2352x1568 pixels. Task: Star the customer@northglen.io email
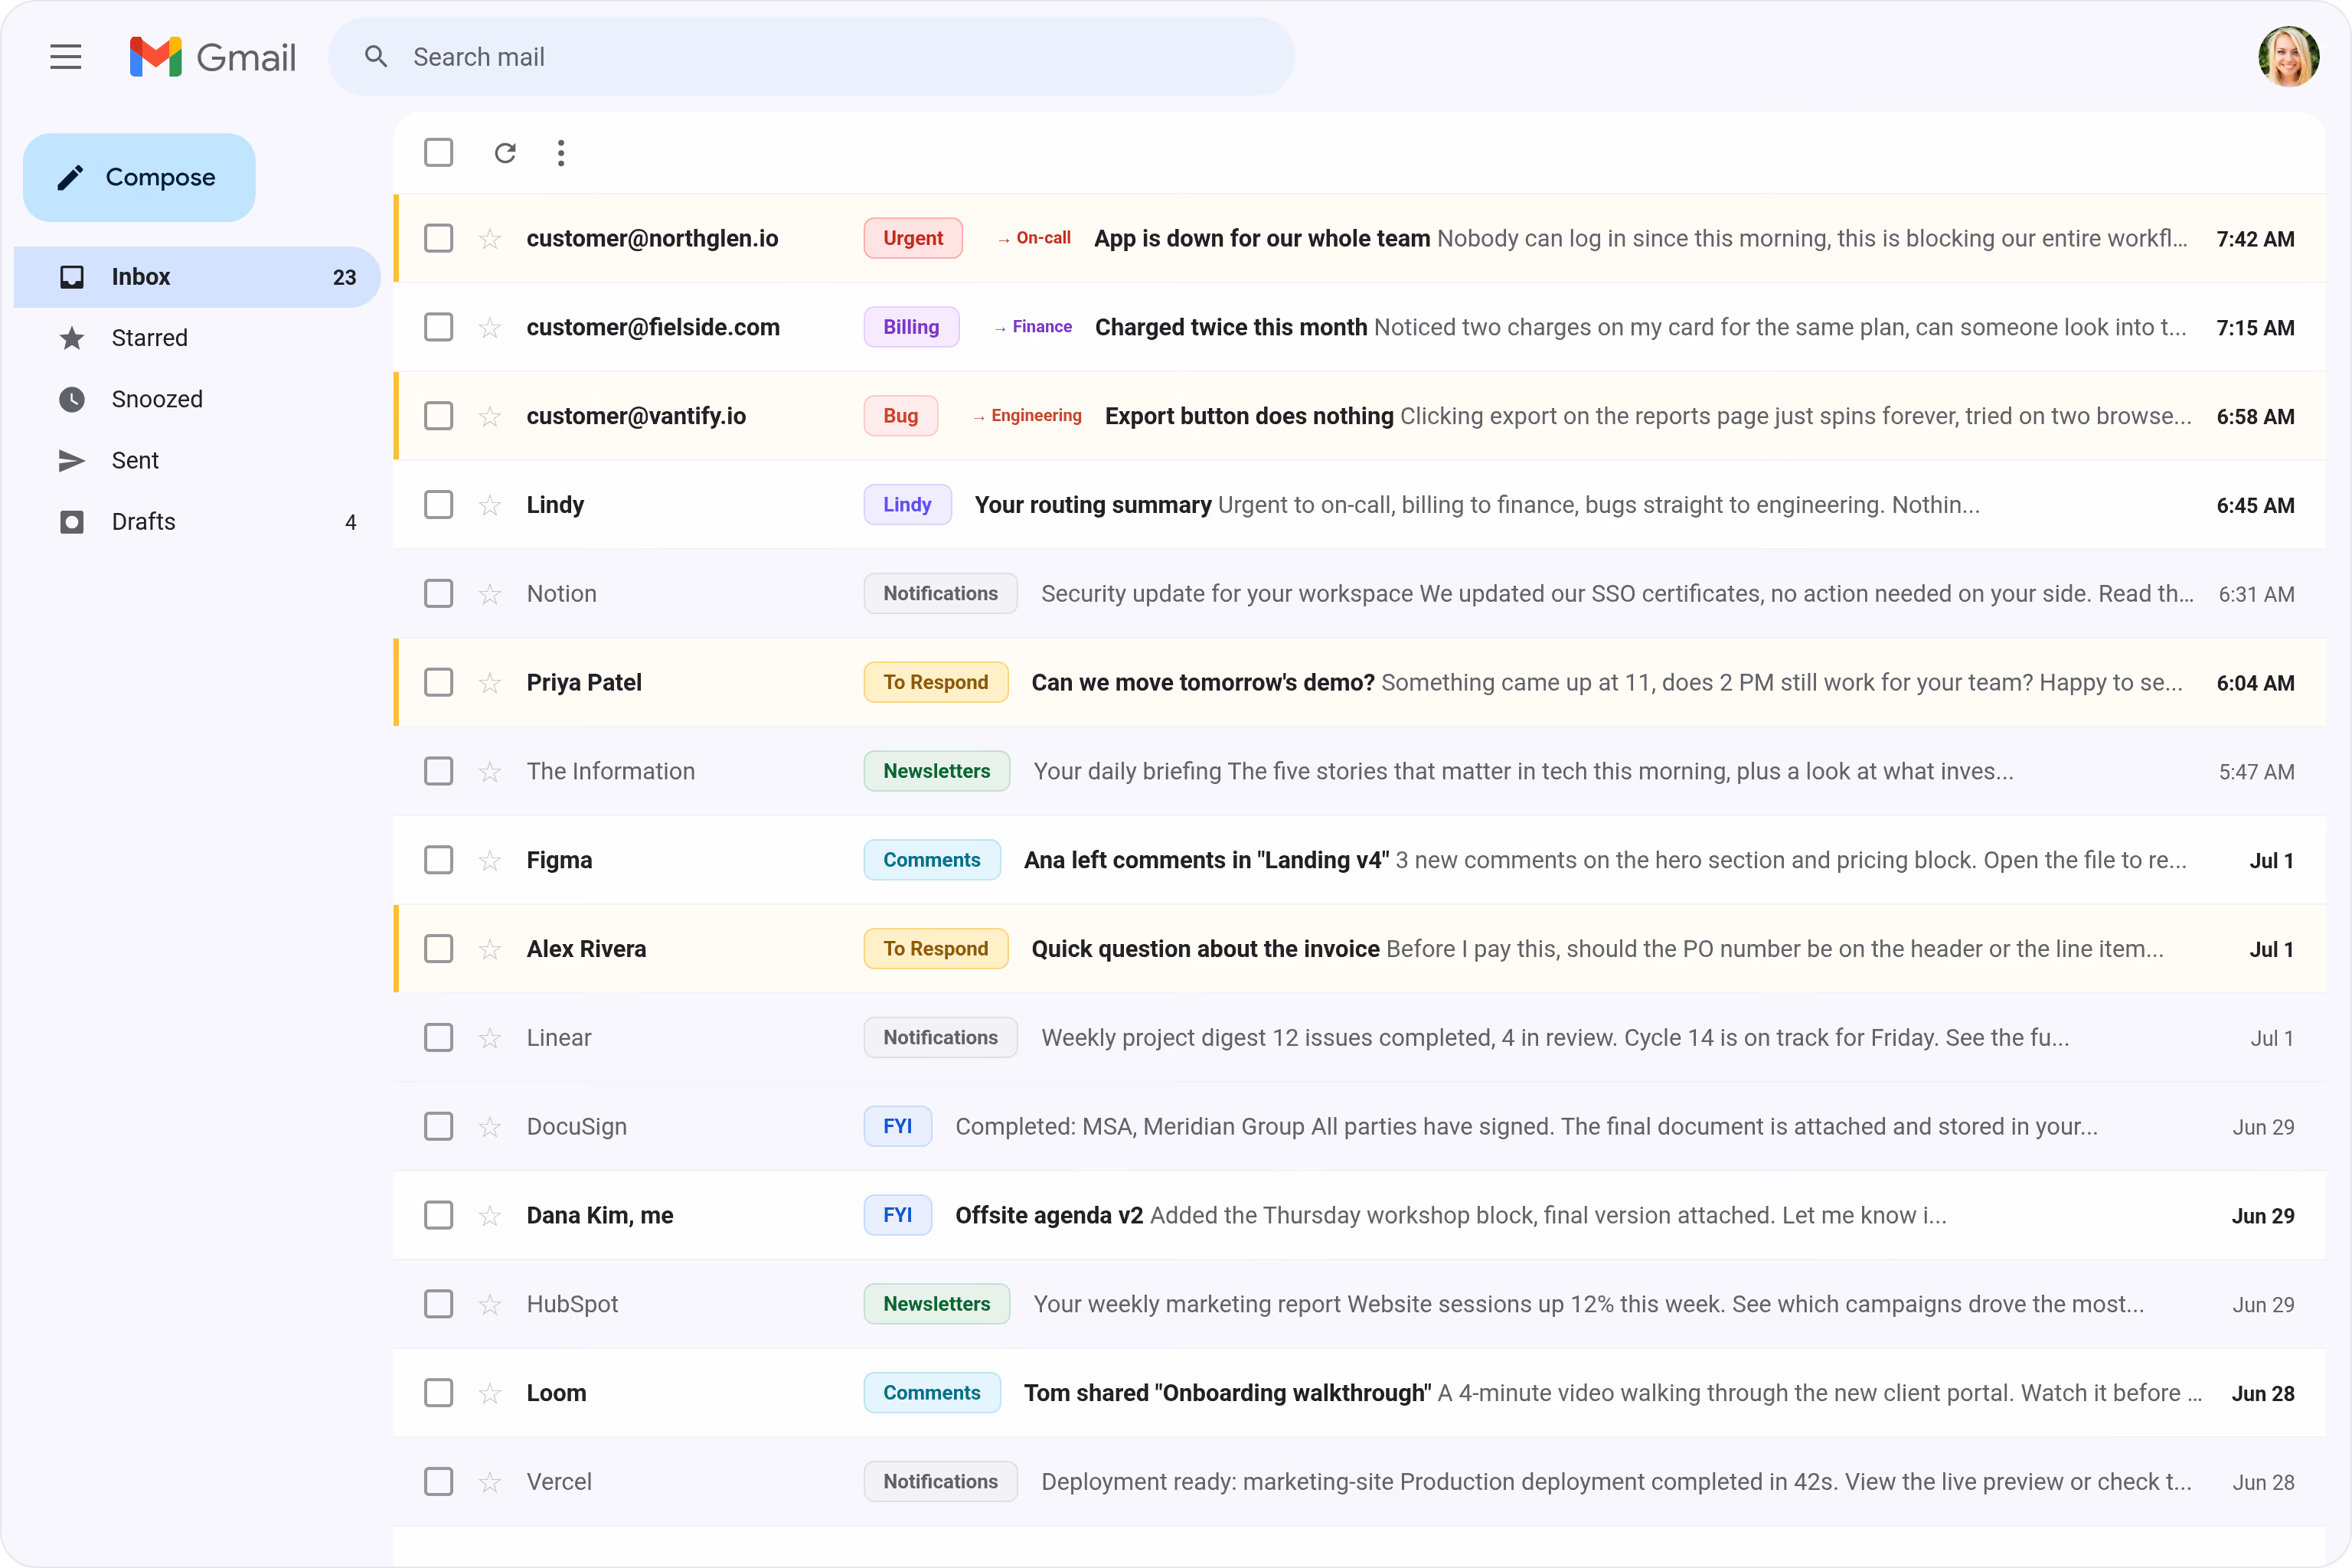coord(489,239)
